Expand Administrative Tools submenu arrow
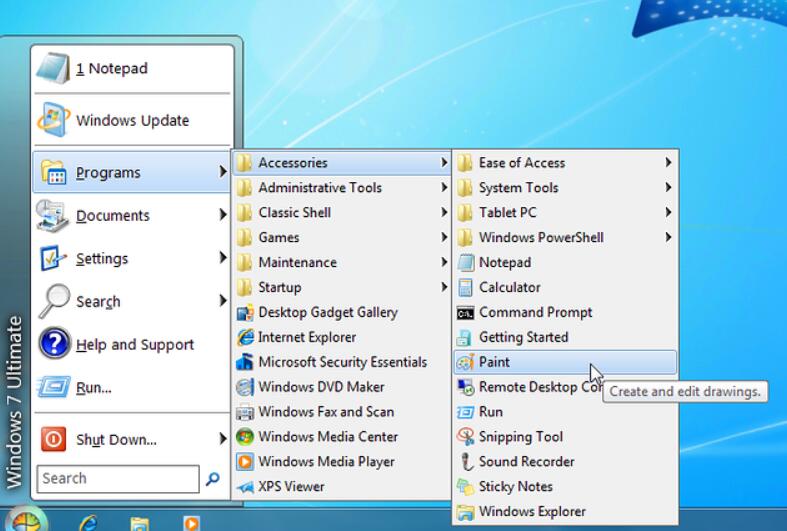787x531 pixels. tap(444, 187)
